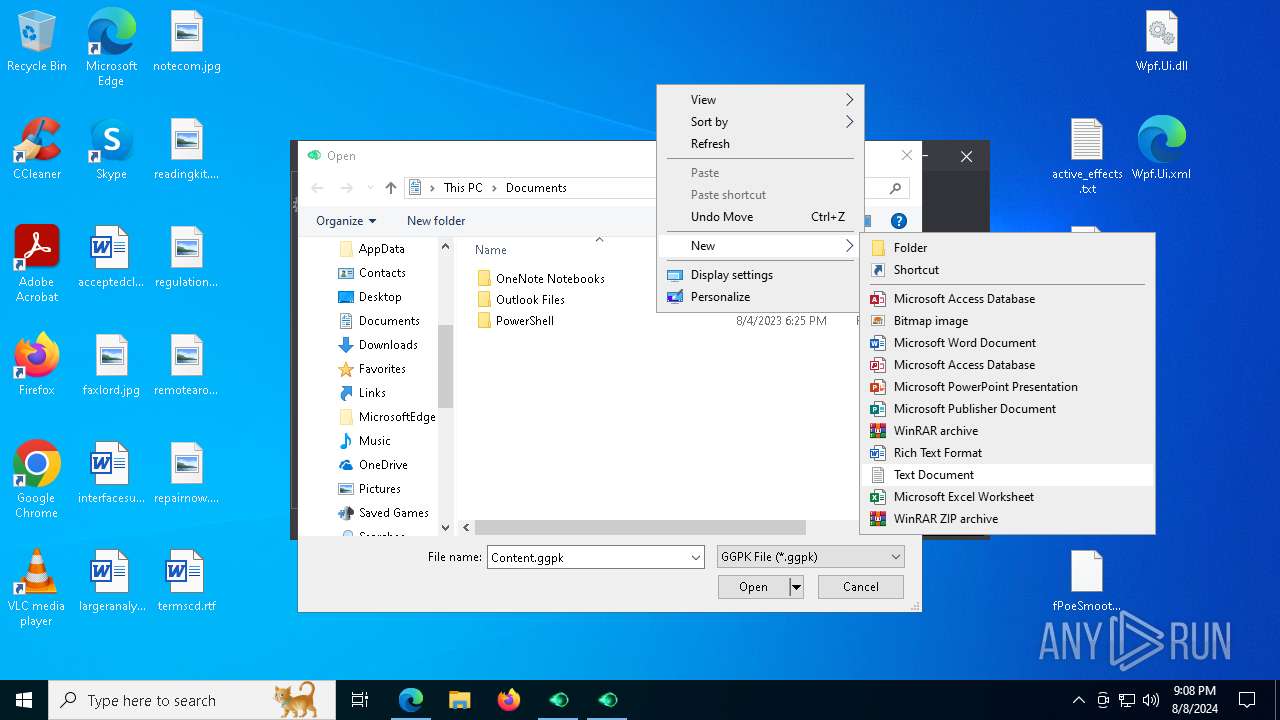Choose Undo Move in context menu
The height and width of the screenshot is (720, 1280).
(760, 217)
